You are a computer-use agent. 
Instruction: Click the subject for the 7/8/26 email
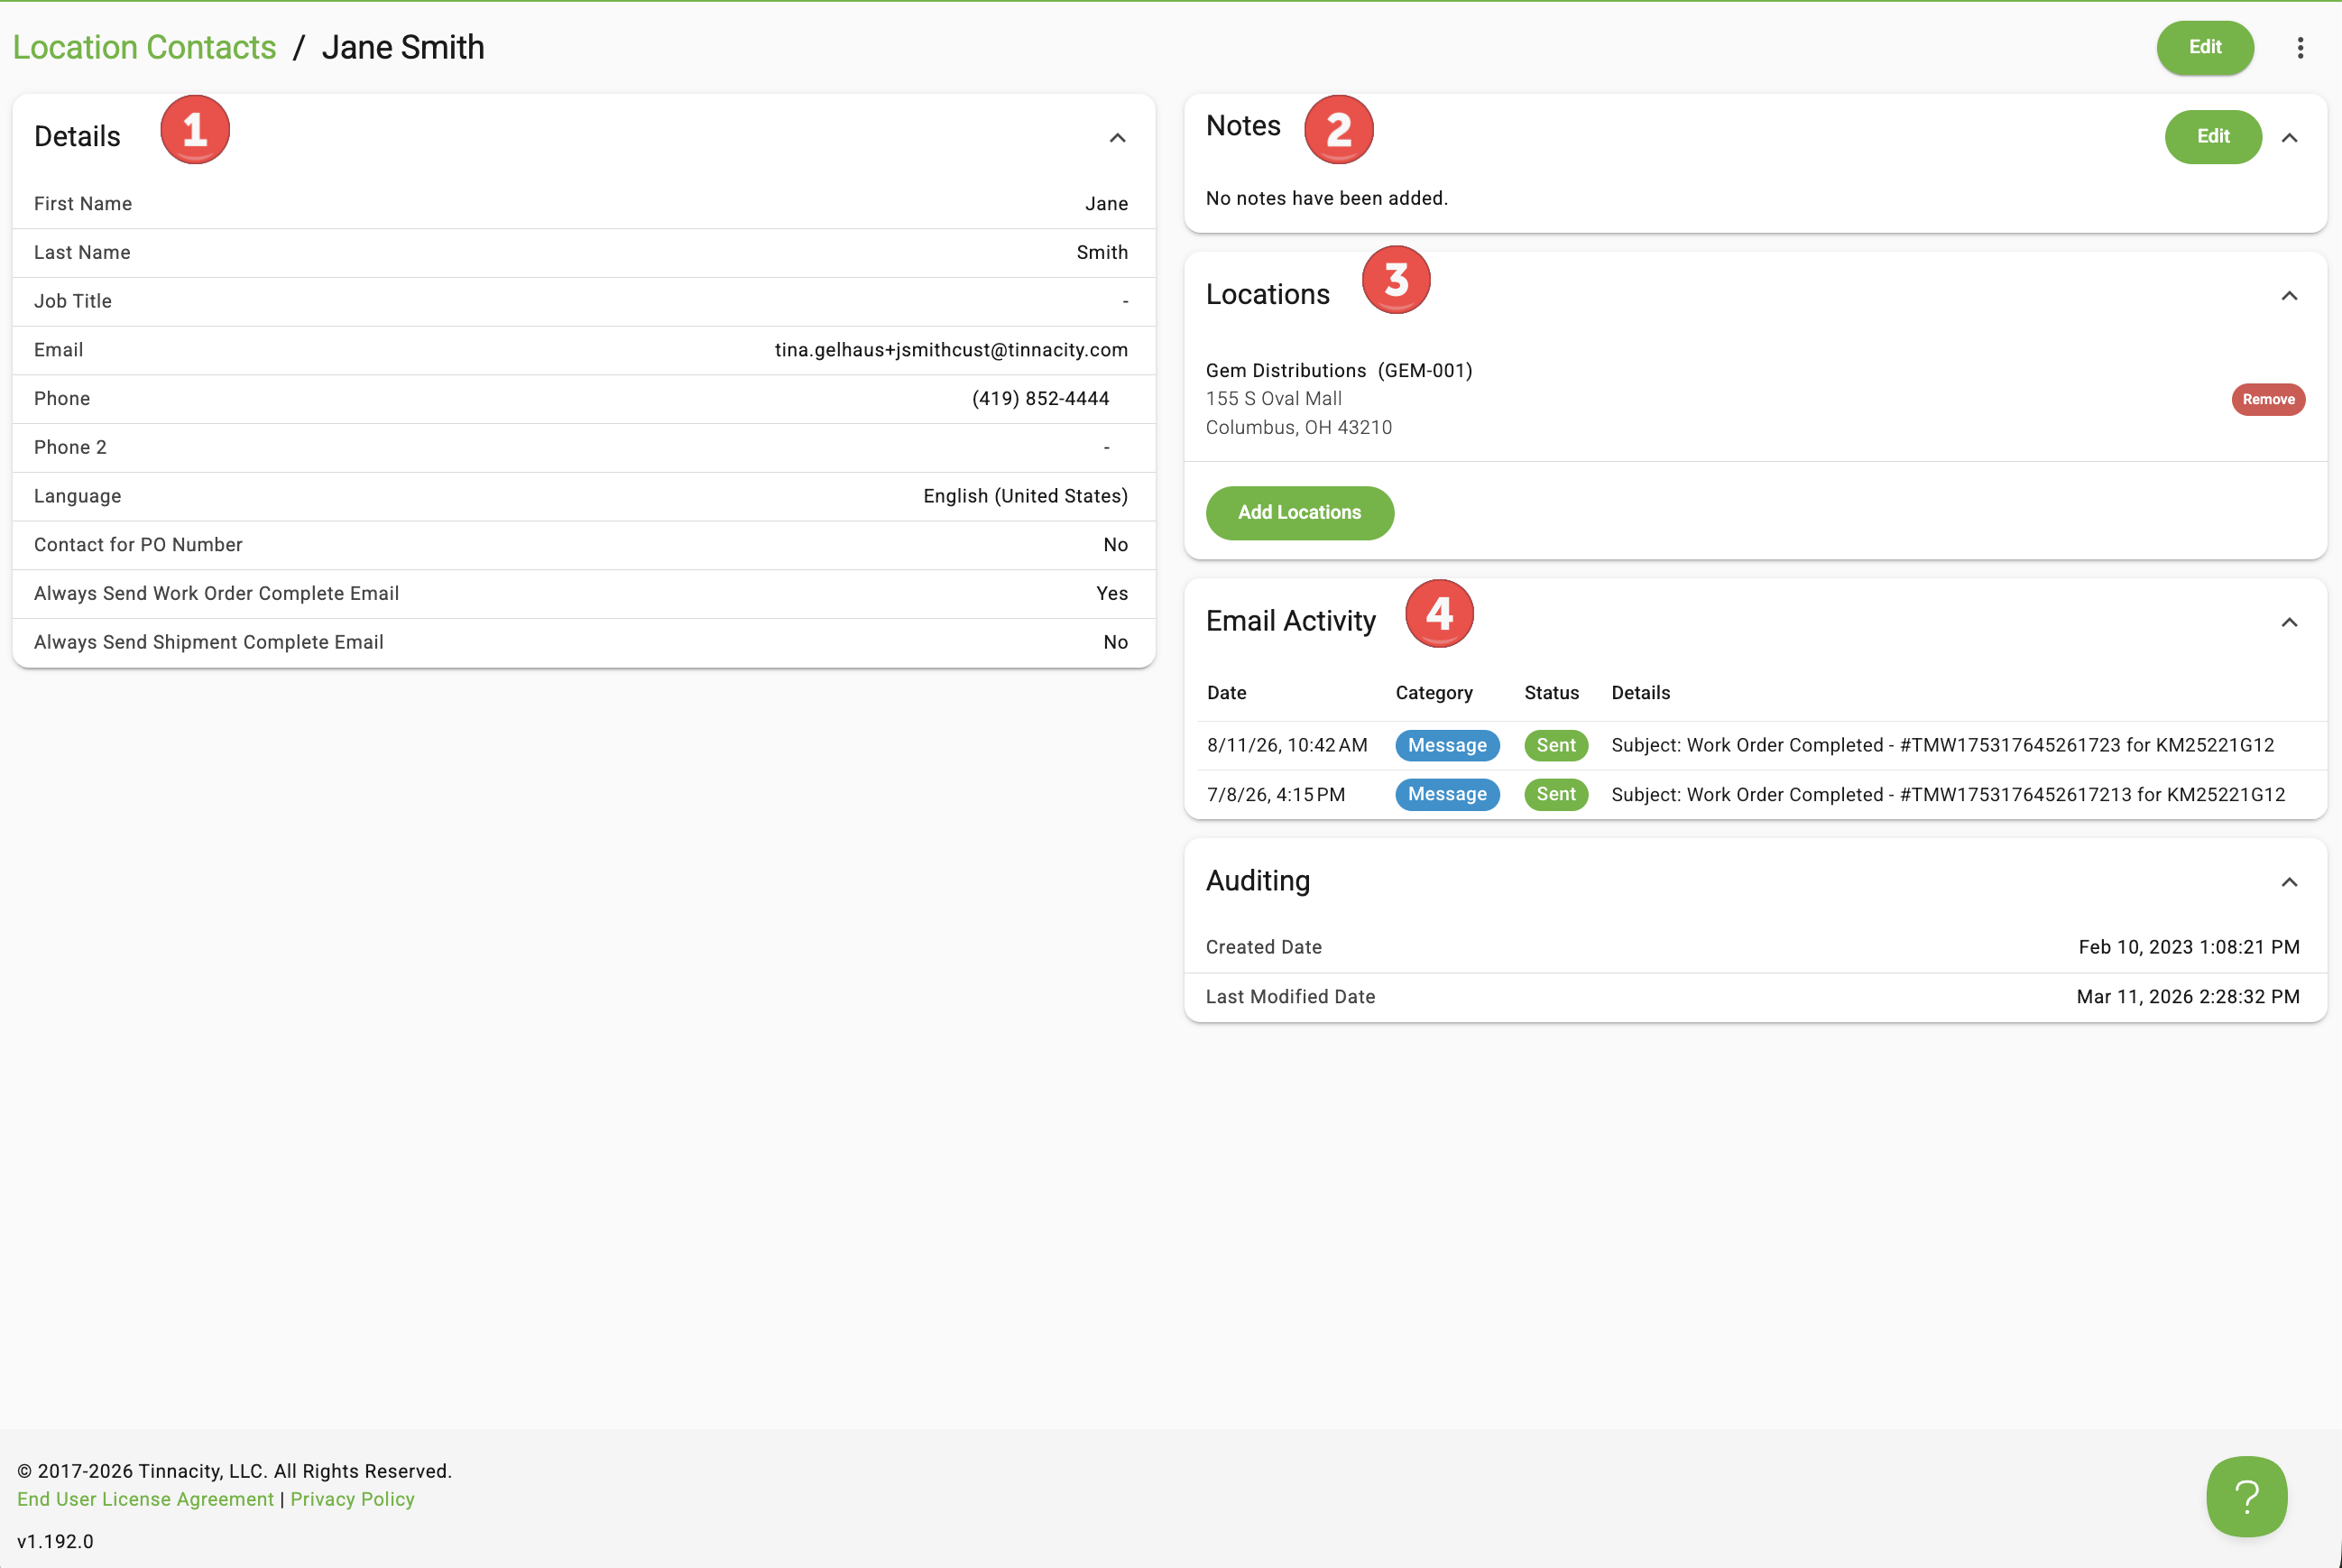pos(1948,794)
